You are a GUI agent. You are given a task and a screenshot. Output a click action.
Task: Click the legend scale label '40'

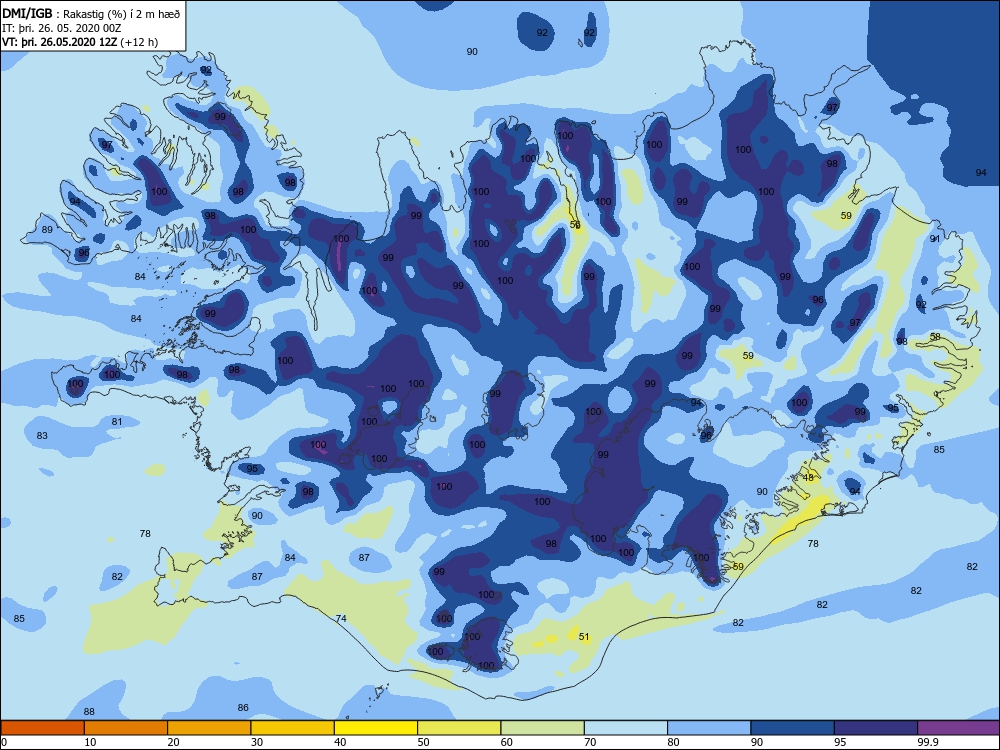[341, 742]
